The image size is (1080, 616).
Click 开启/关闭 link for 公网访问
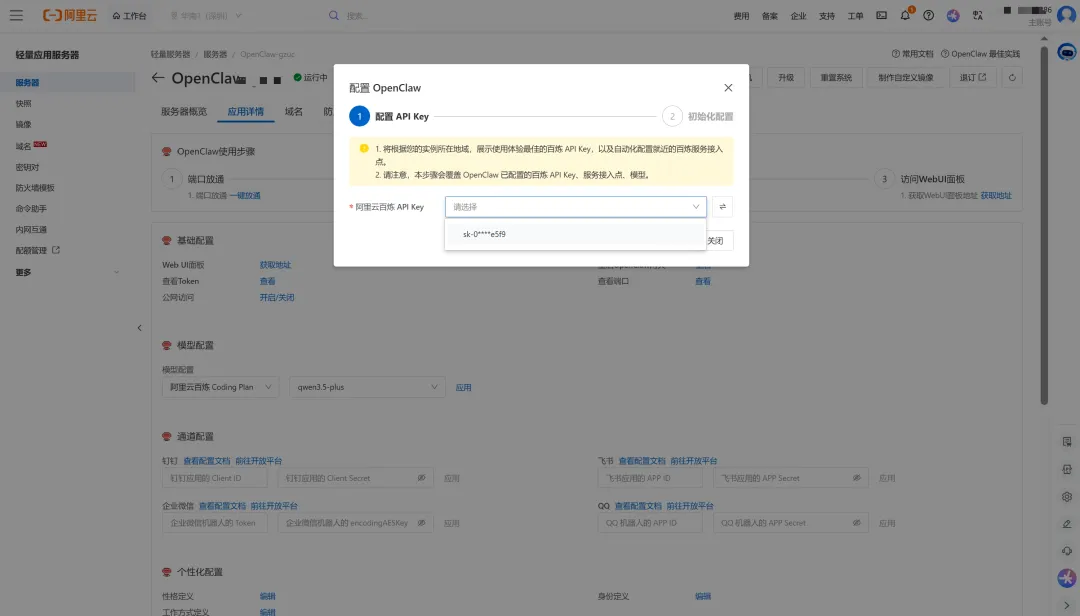277,298
